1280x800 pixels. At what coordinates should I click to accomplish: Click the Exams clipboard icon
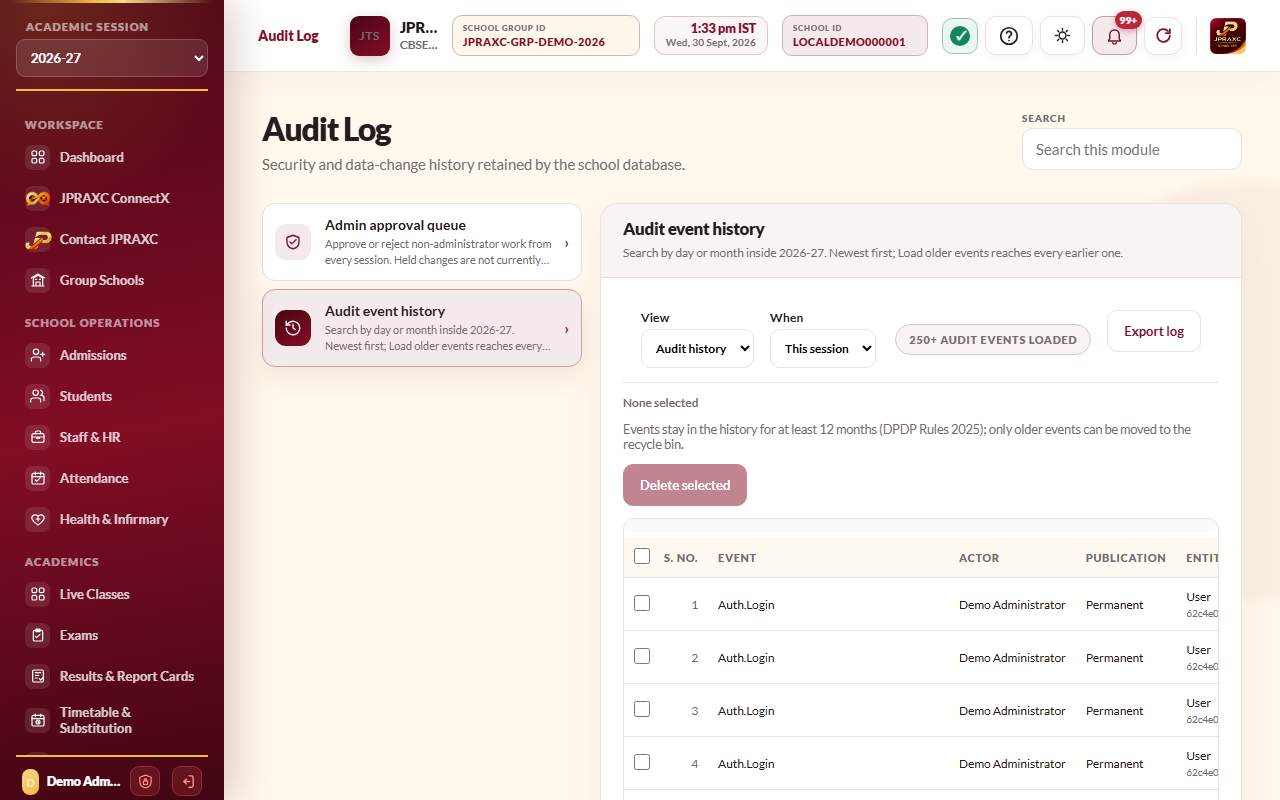click(38, 635)
